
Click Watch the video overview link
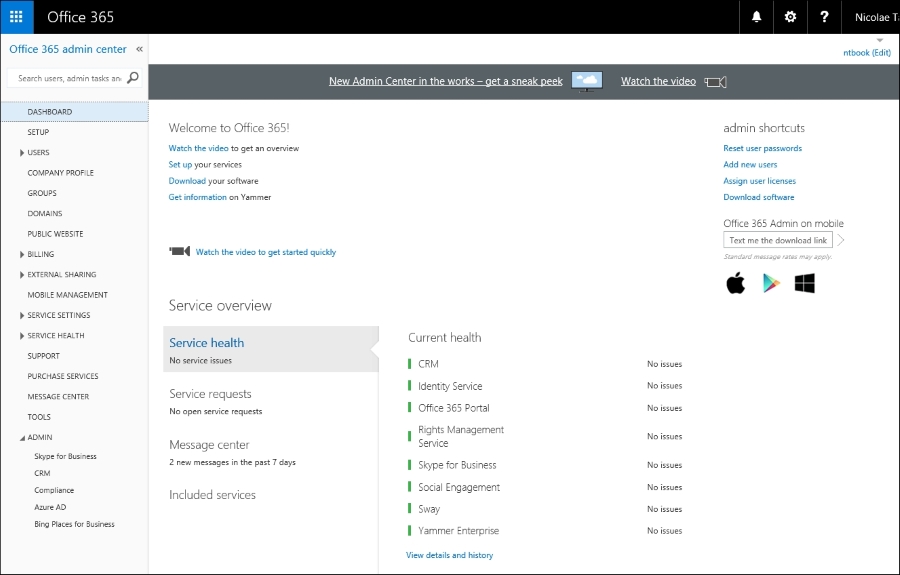click(198, 148)
